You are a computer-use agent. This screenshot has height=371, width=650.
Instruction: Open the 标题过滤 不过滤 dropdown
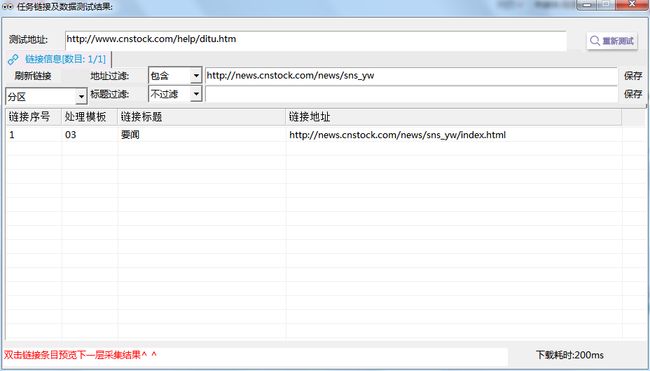(x=196, y=94)
